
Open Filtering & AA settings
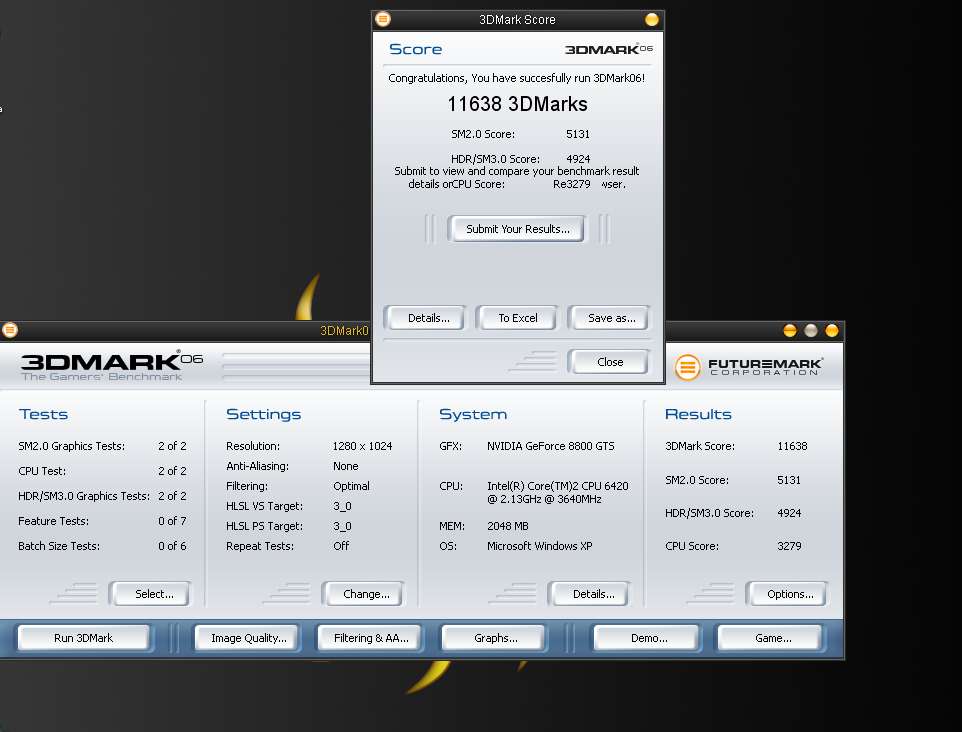tap(371, 638)
